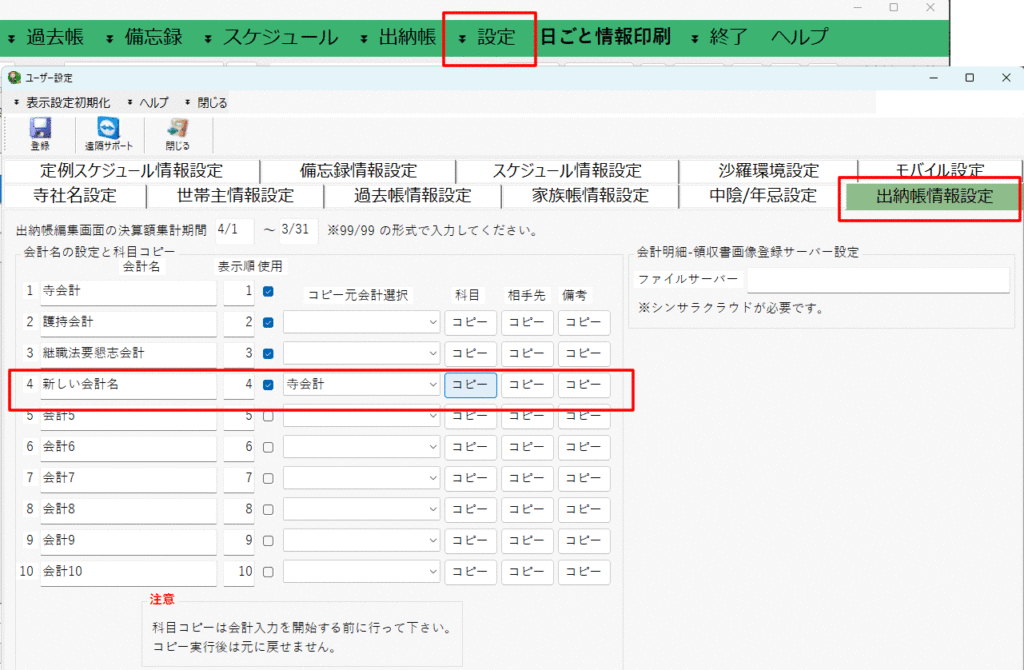This screenshot has width=1024, height=670.
Task: Click the ファイルサーバー input field
Action: coord(878,280)
